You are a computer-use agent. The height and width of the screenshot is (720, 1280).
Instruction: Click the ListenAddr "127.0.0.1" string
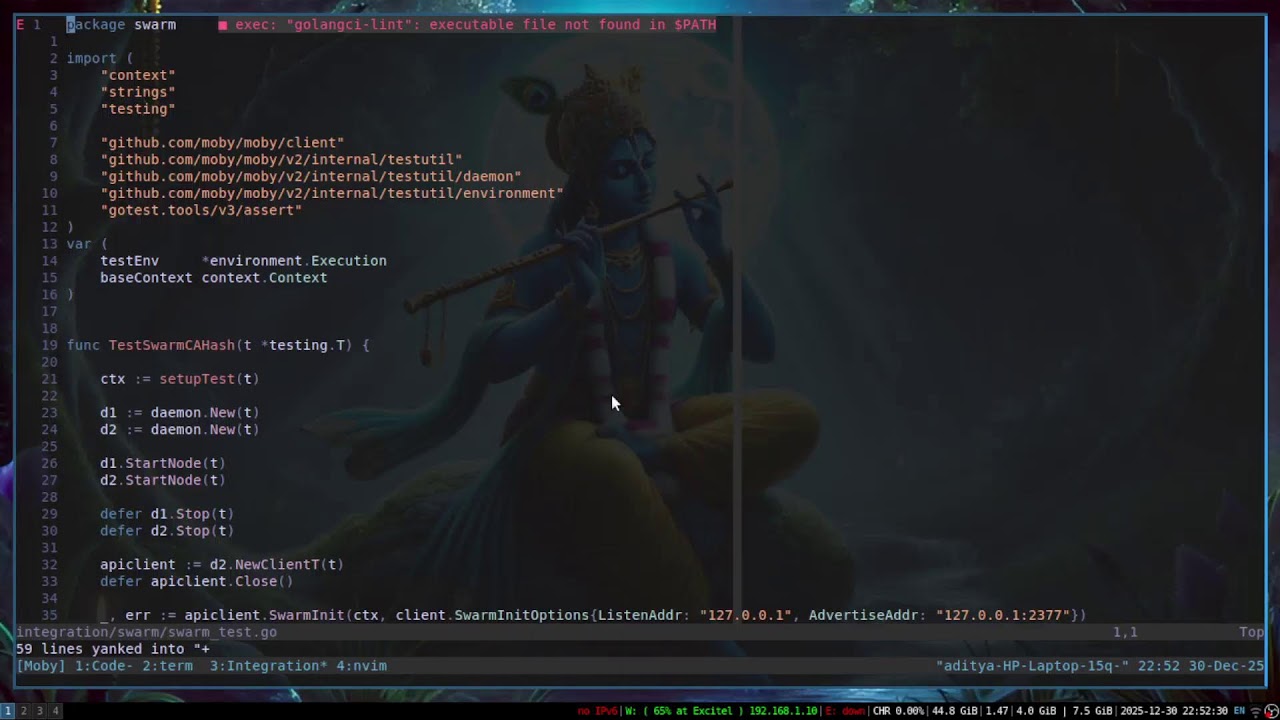click(745, 616)
